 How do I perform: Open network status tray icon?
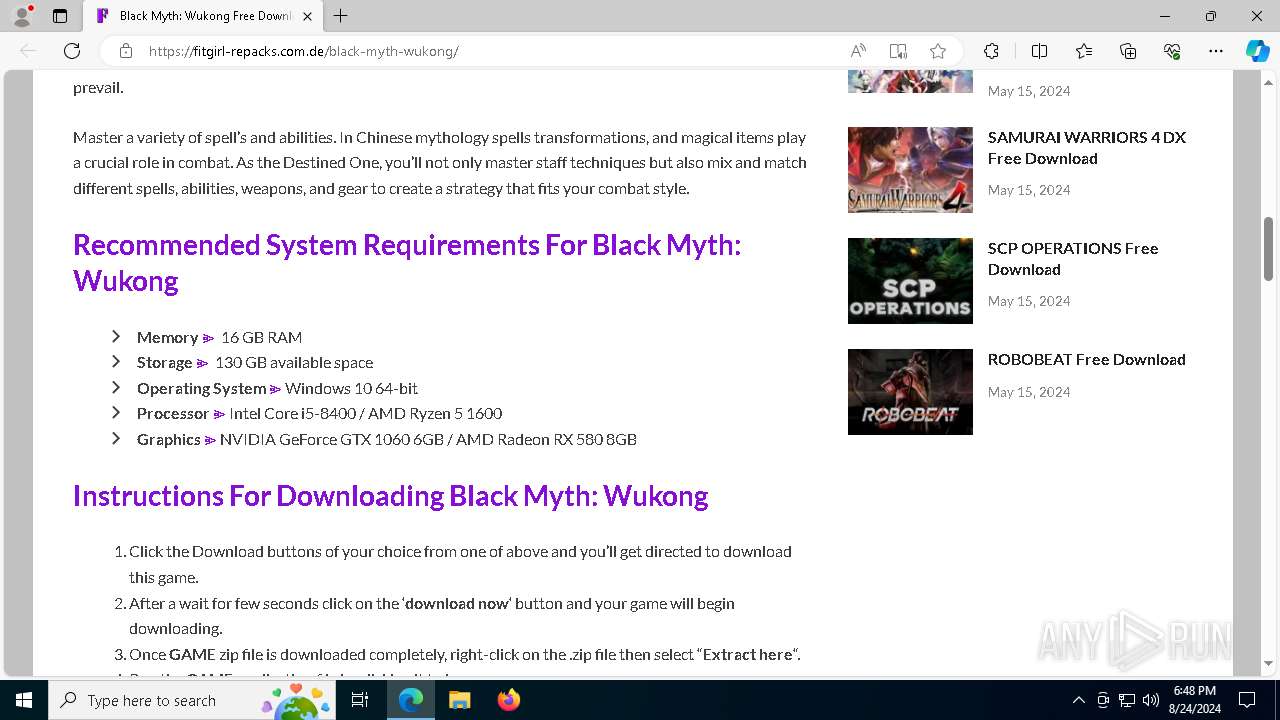pyautogui.click(x=1127, y=700)
